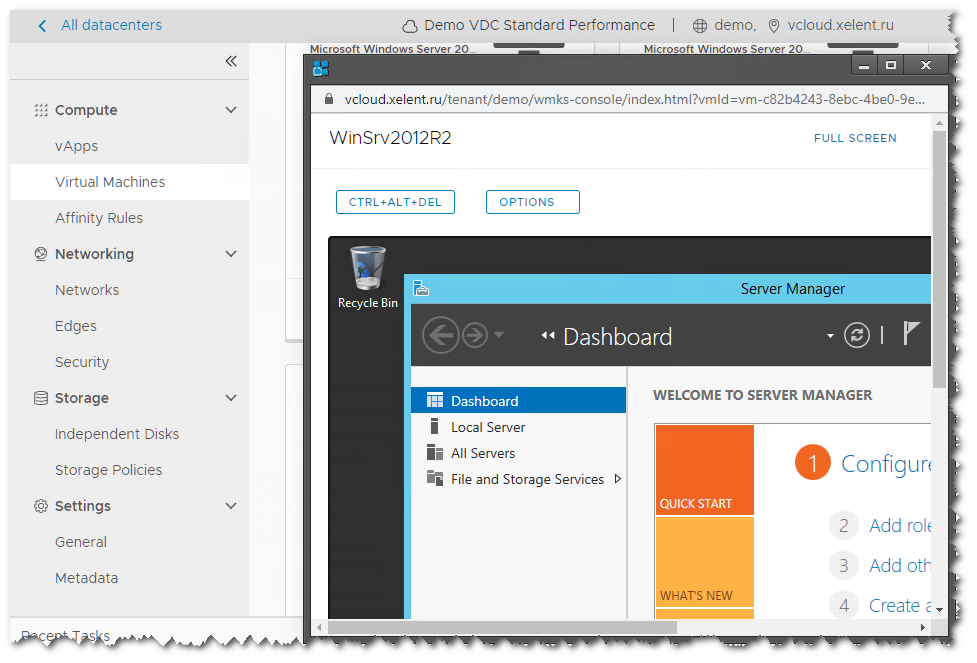Click the Storage database icon
Image resolution: width=977 pixels, height=663 pixels.
(41, 398)
